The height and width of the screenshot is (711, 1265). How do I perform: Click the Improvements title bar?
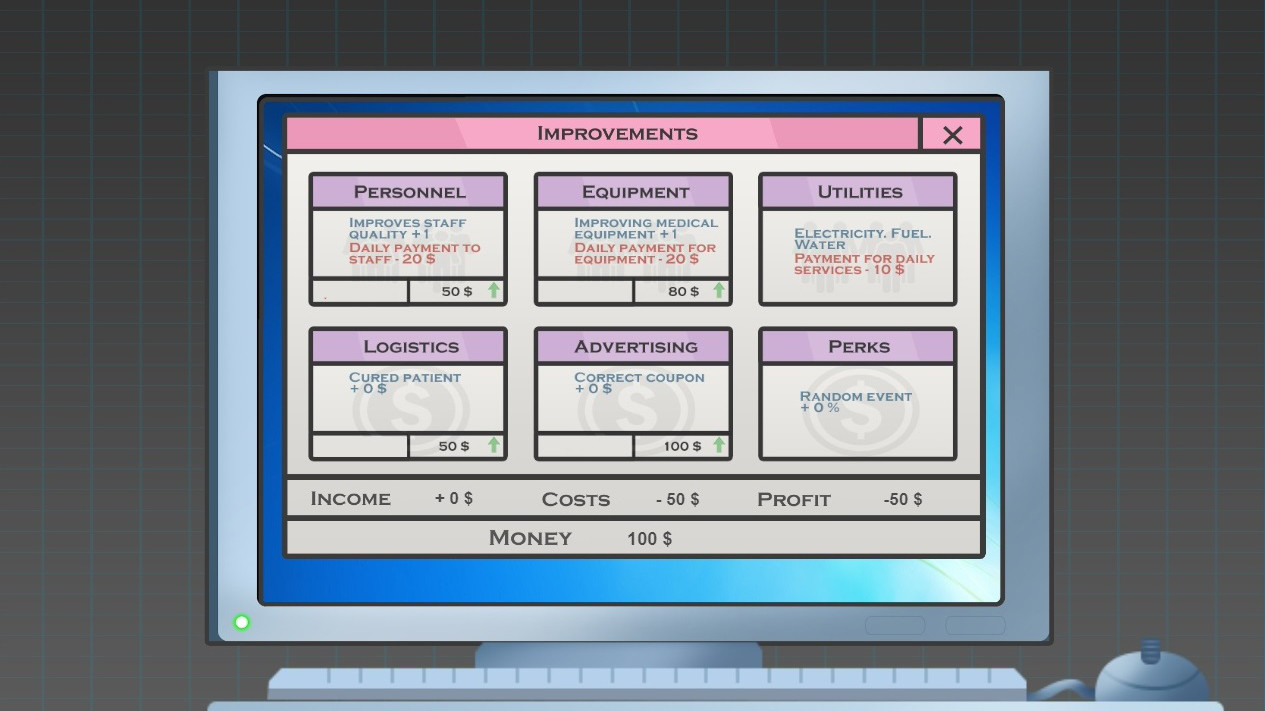click(x=617, y=133)
